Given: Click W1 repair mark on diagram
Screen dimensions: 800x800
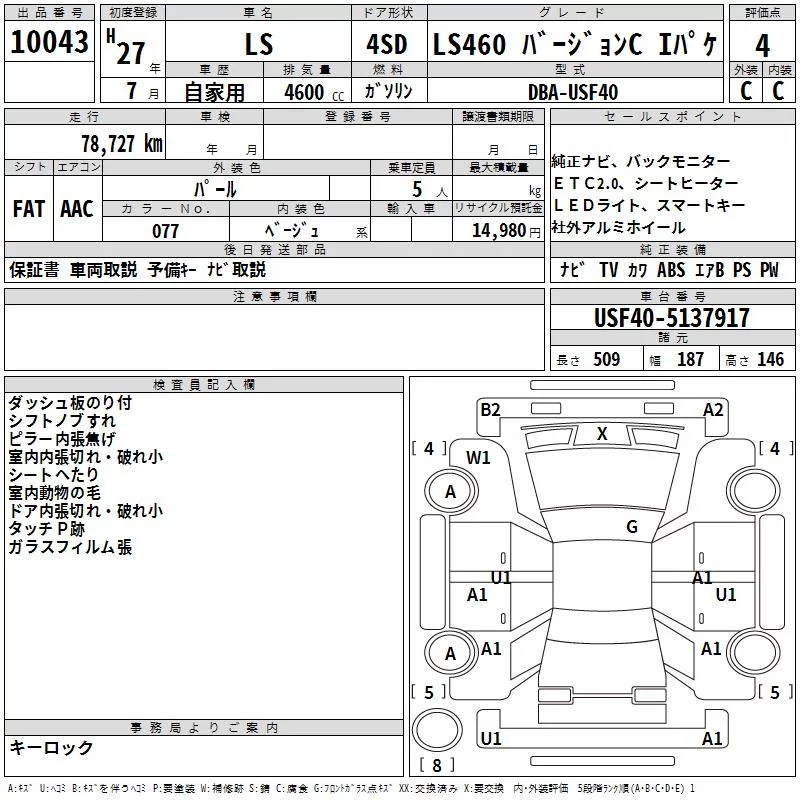Looking at the screenshot, I should [478, 457].
